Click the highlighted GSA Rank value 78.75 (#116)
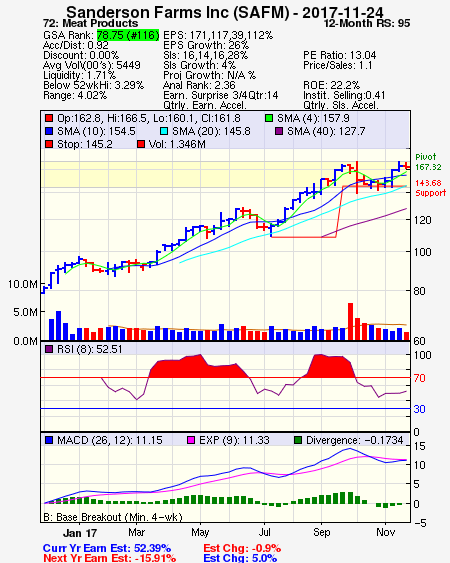This screenshot has height=563, width=450. pyautogui.click(x=128, y=35)
